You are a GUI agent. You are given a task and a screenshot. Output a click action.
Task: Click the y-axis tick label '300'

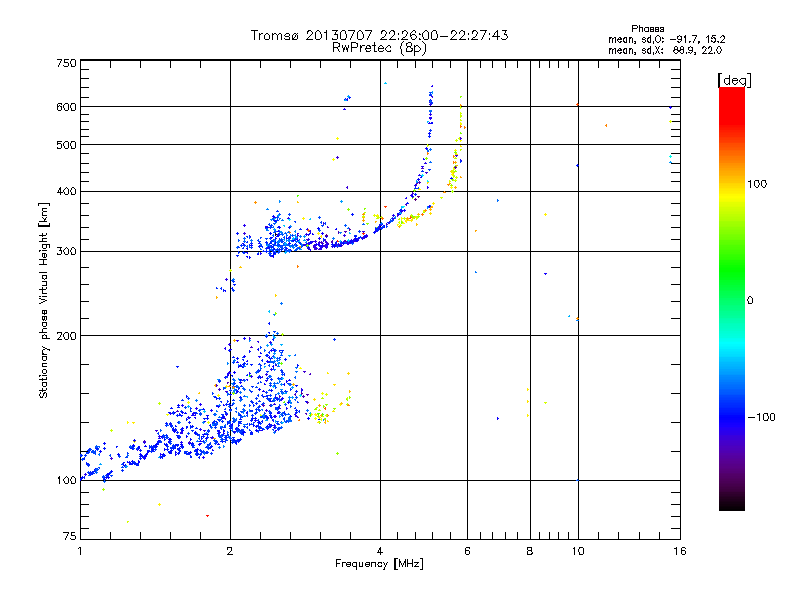[x=66, y=252]
